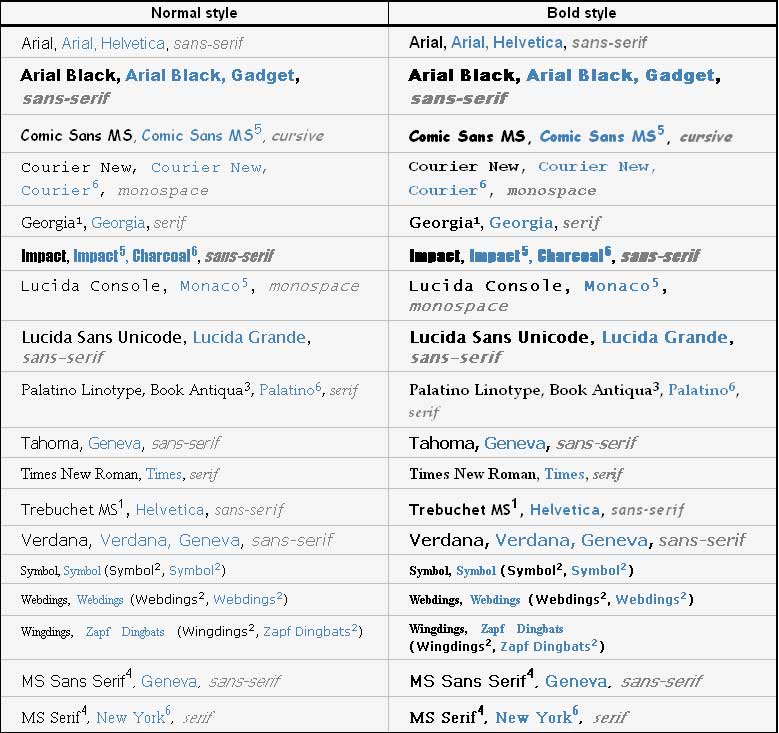Click the blue Verdana text in the normal column
The height and width of the screenshot is (733, 779).
(135, 540)
